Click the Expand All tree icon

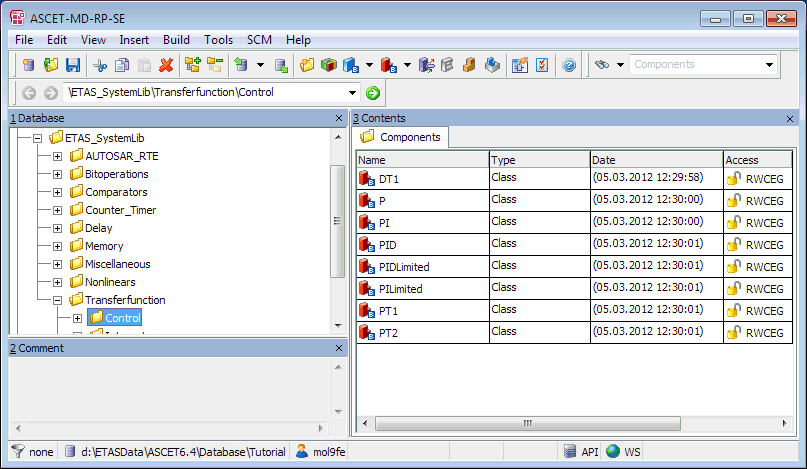(192, 65)
